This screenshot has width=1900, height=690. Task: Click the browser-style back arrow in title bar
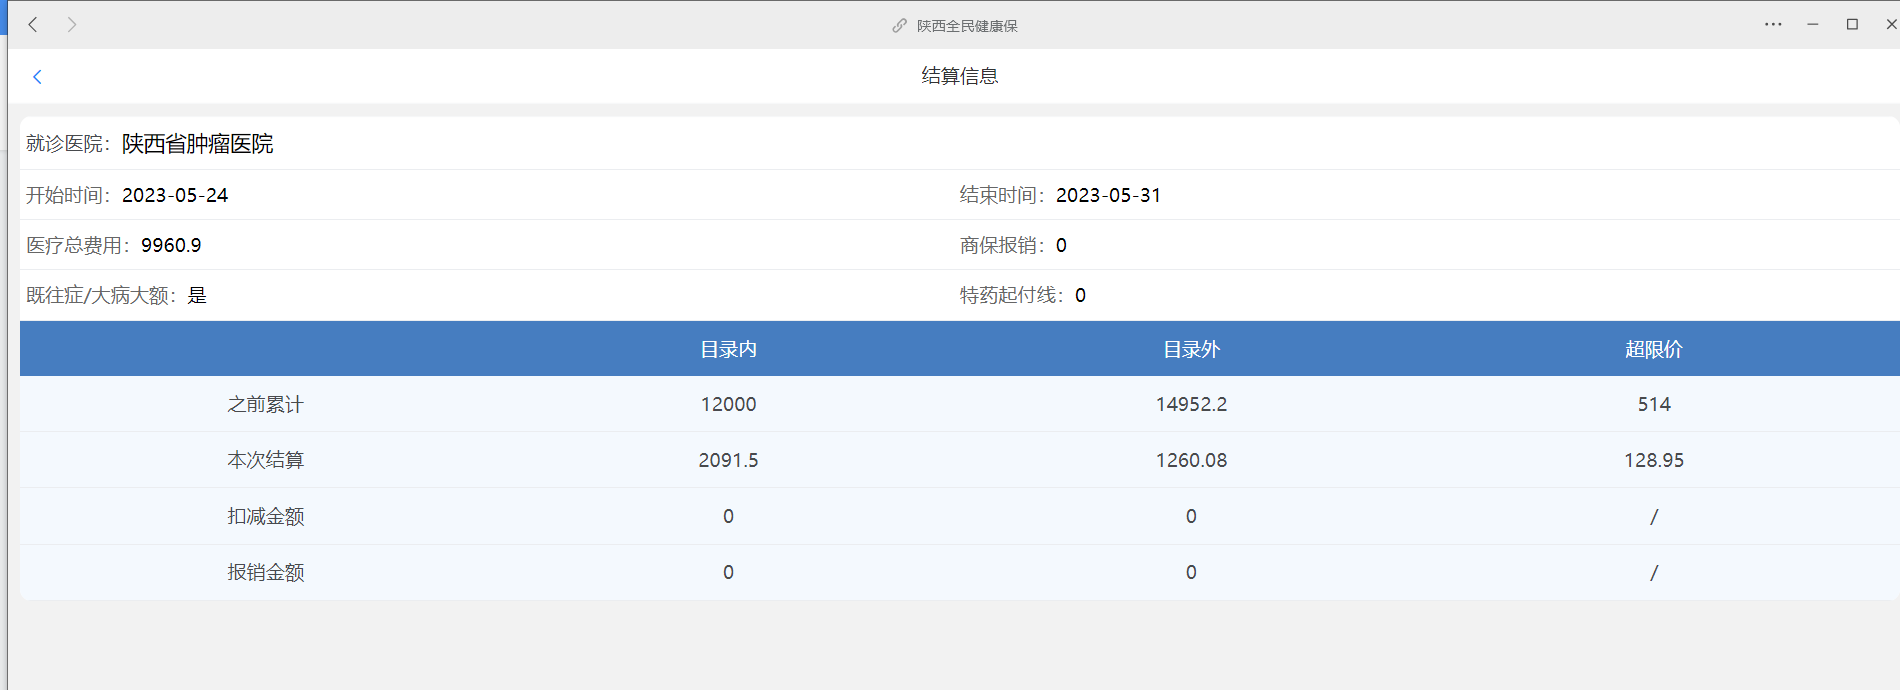coord(33,25)
